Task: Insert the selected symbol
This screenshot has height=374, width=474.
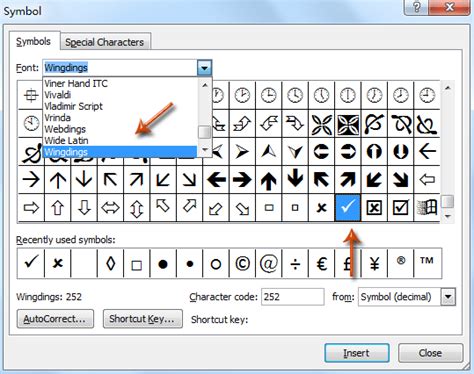Action: tap(357, 353)
